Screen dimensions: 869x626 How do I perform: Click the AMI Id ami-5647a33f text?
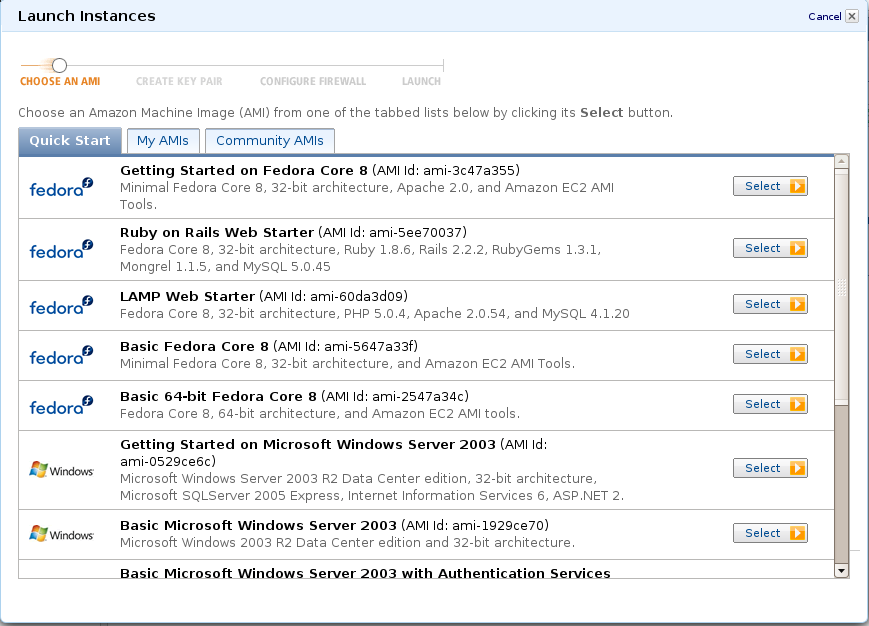(x=346, y=347)
